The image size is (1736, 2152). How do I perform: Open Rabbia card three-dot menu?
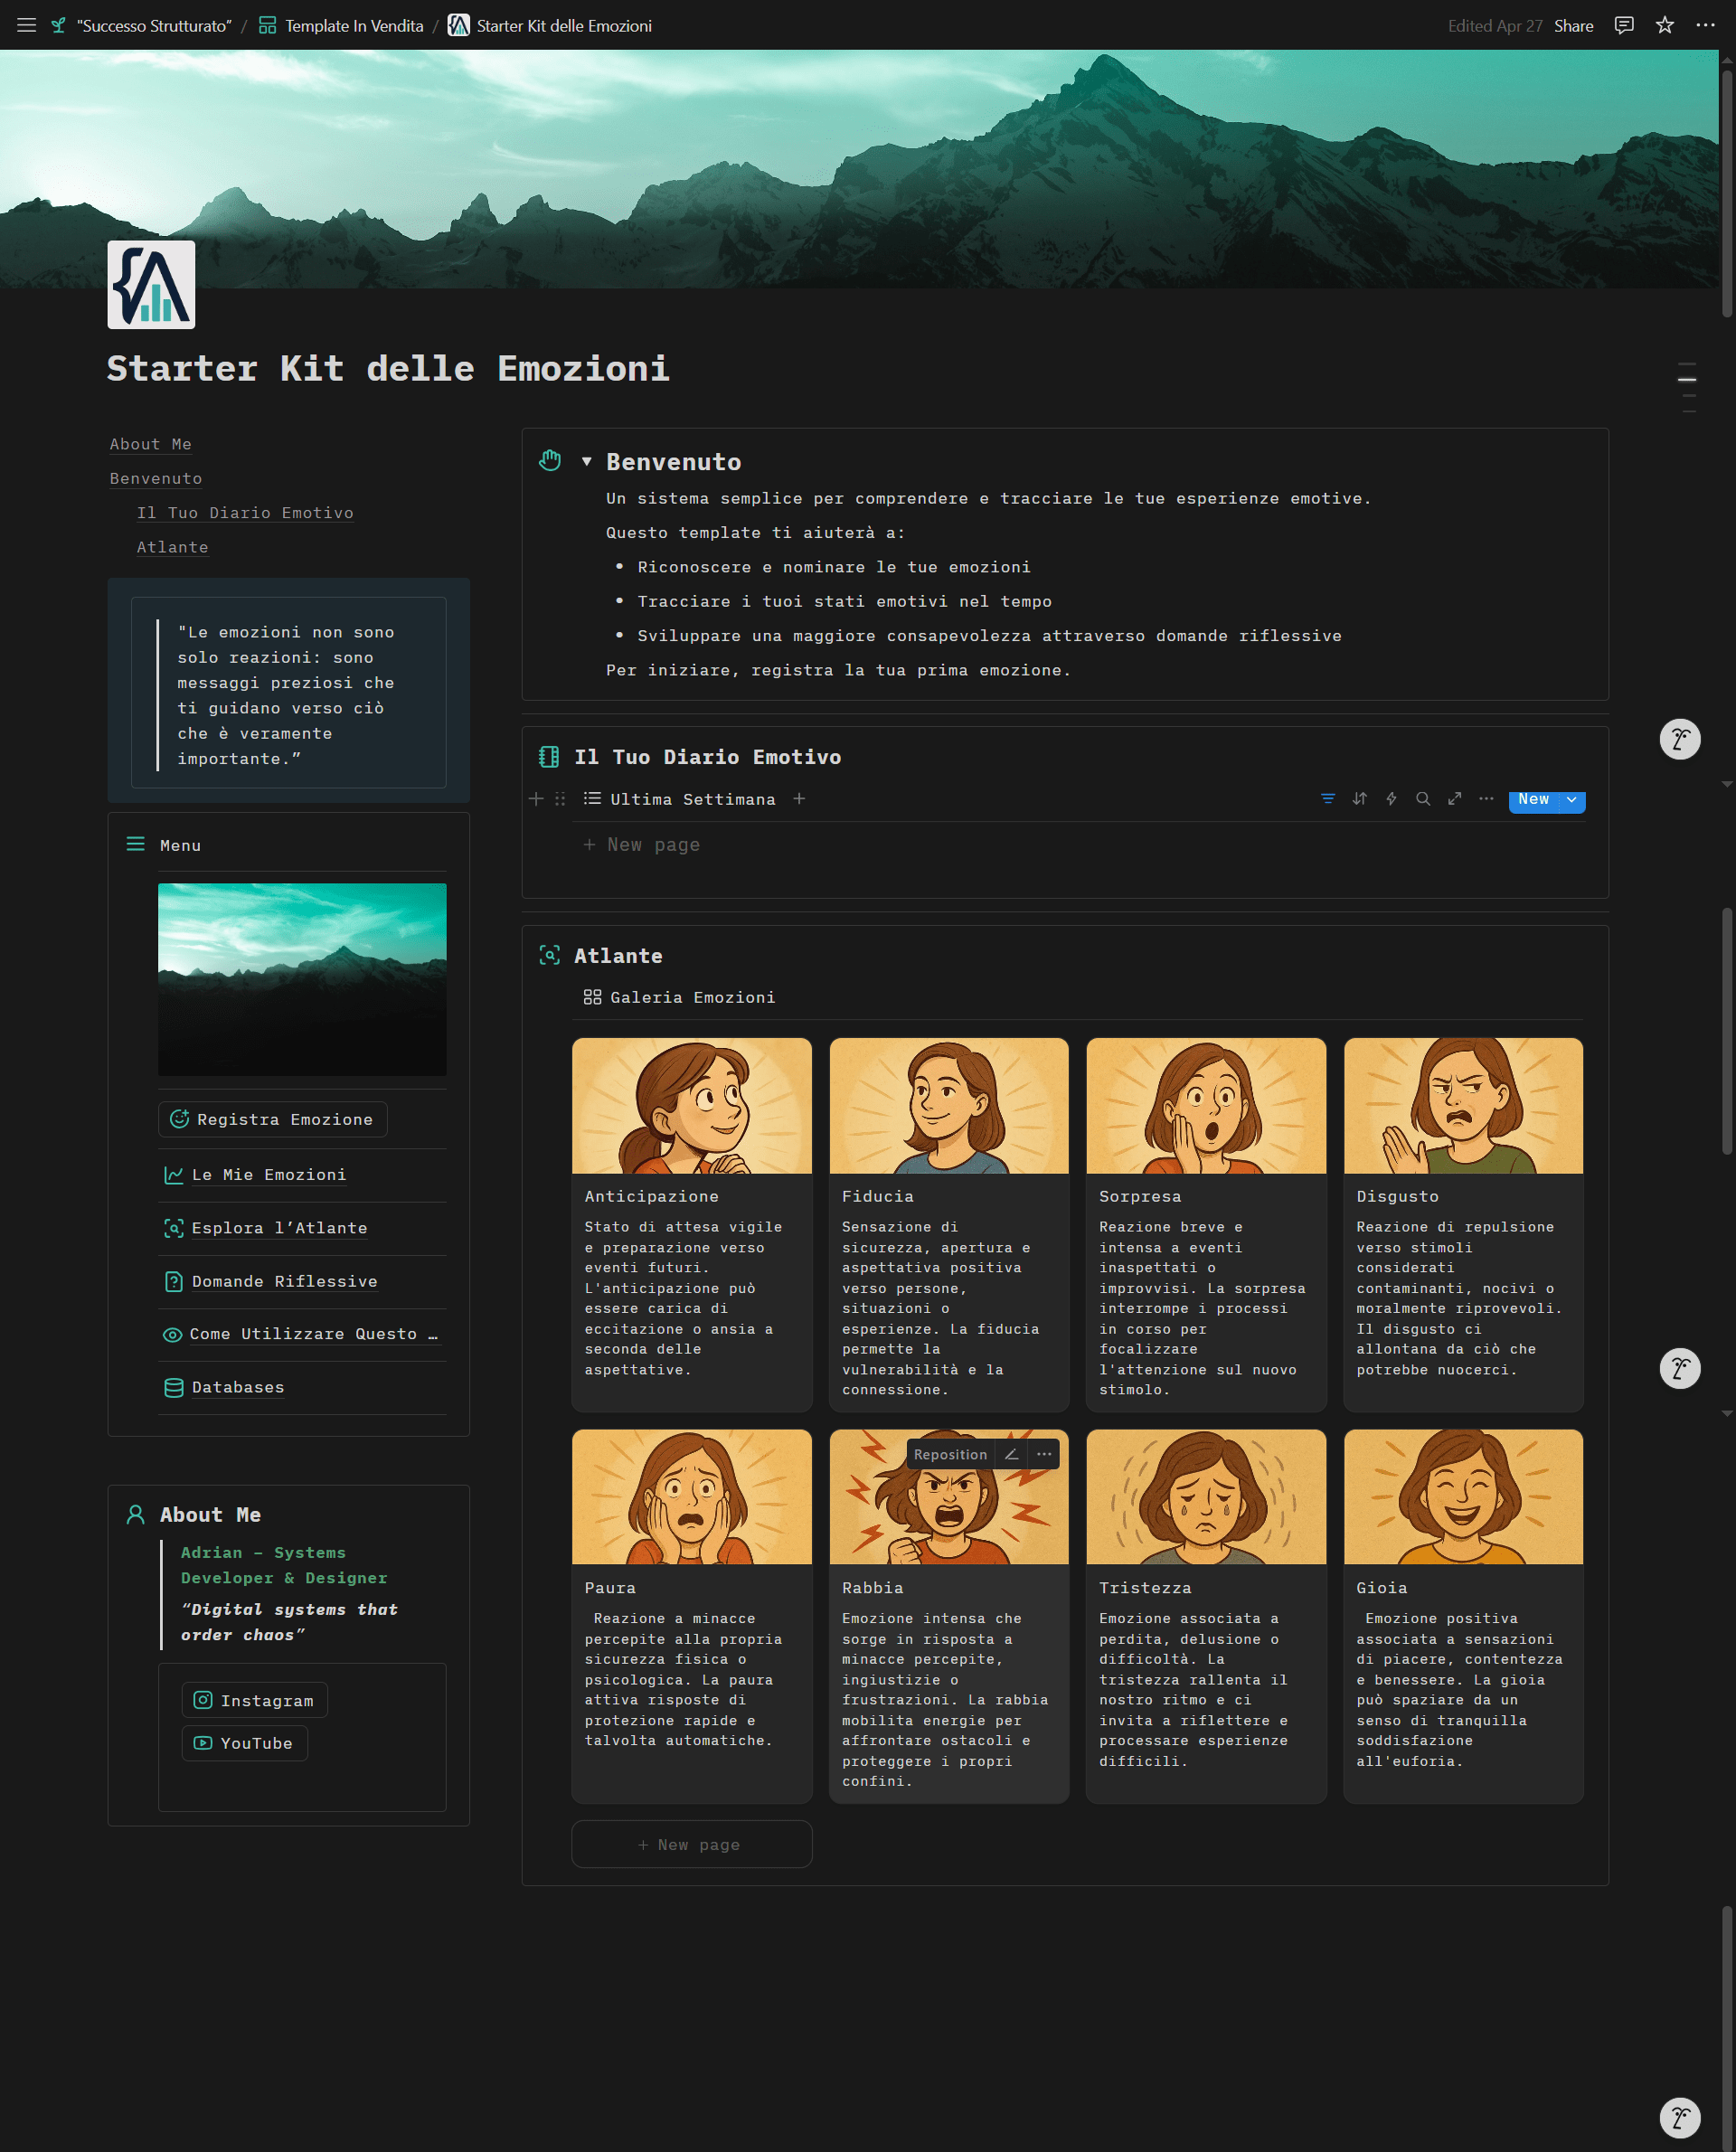pos(1044,1454)
